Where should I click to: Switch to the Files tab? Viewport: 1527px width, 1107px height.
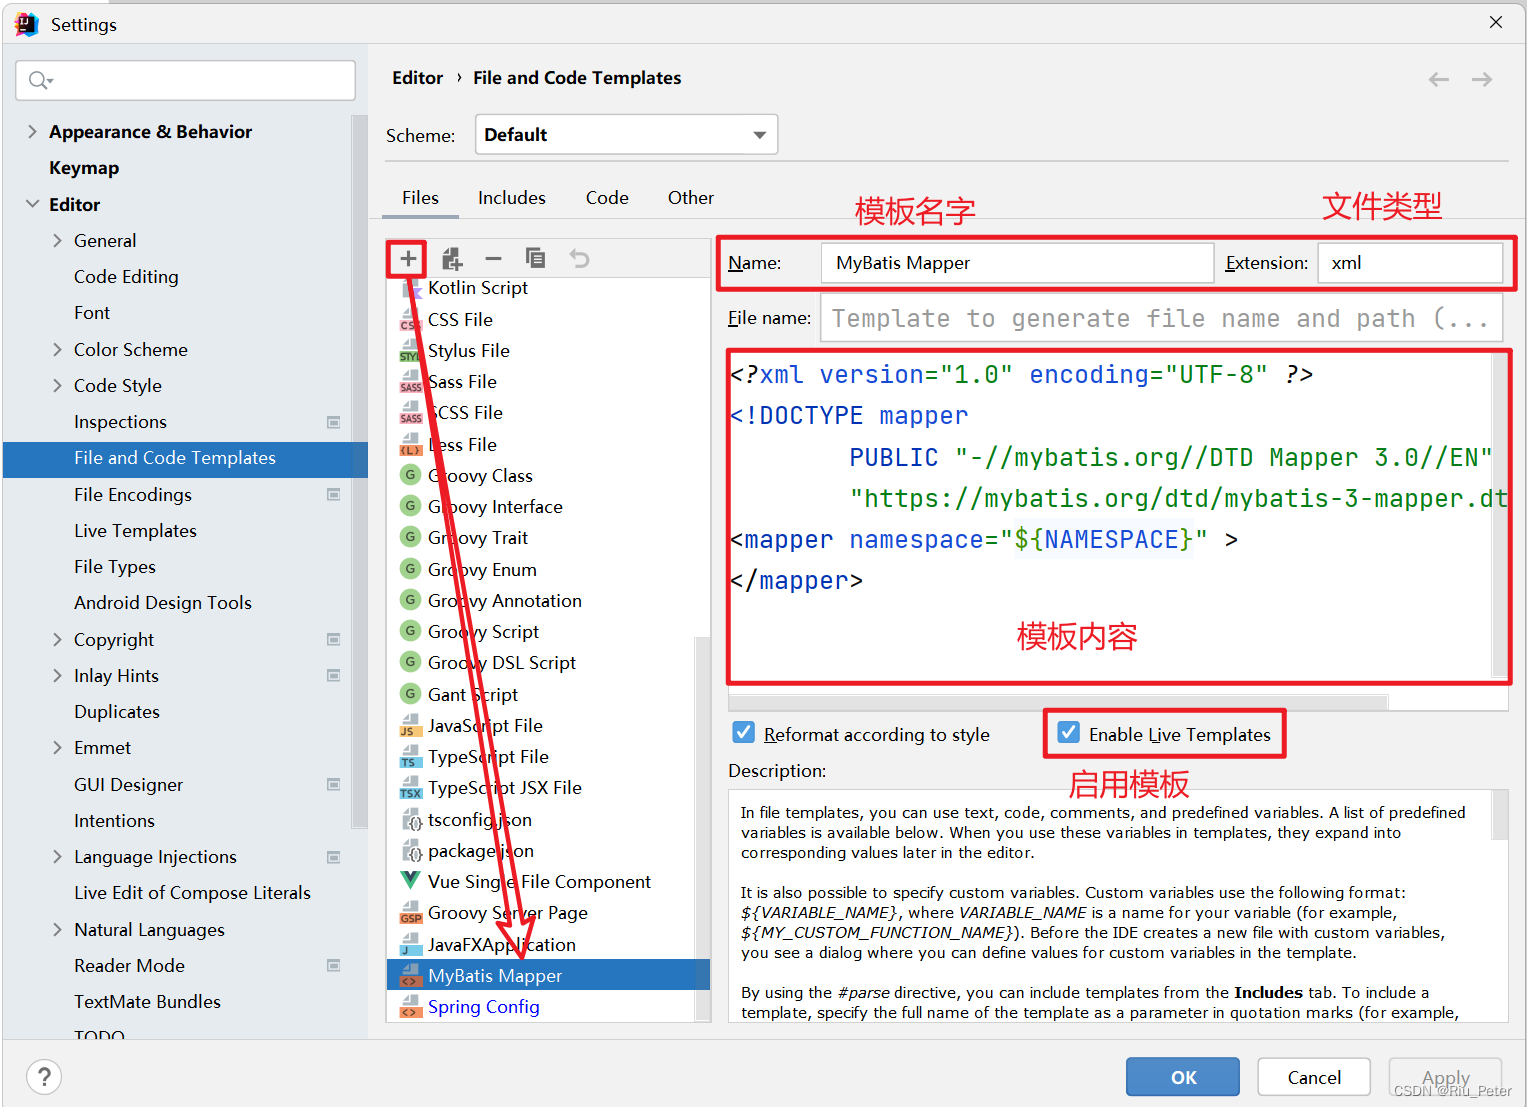pyautogui.click(x=420, y=198)
